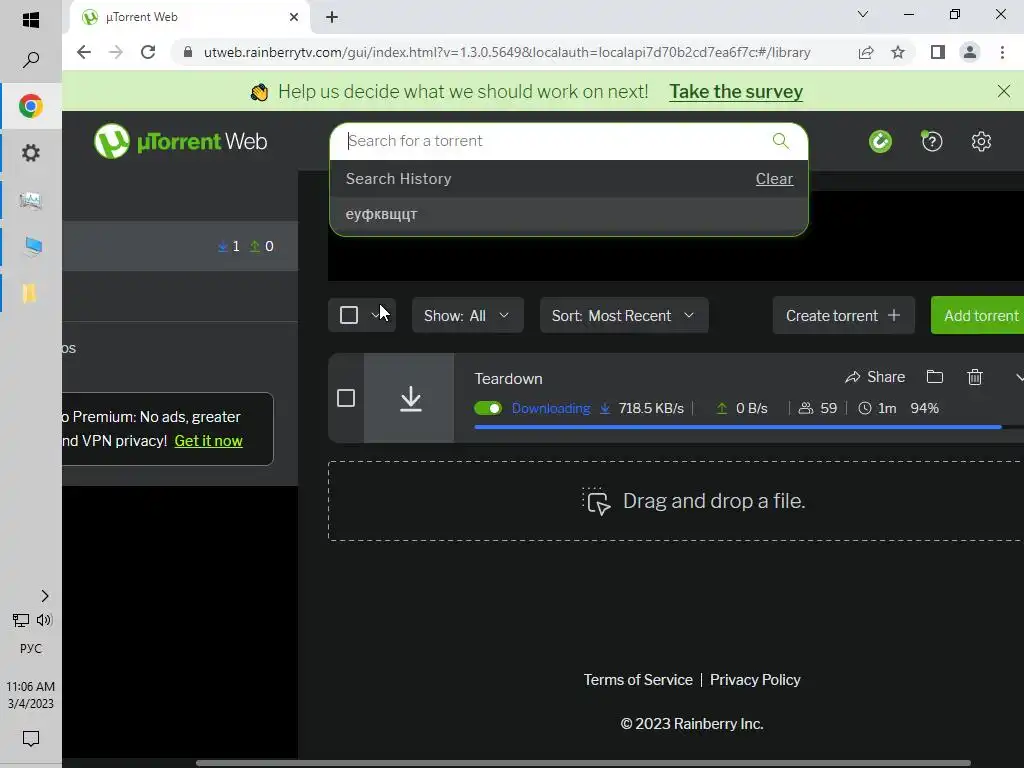
Task: Click Get it now premium link
Action: coord(208,441)
